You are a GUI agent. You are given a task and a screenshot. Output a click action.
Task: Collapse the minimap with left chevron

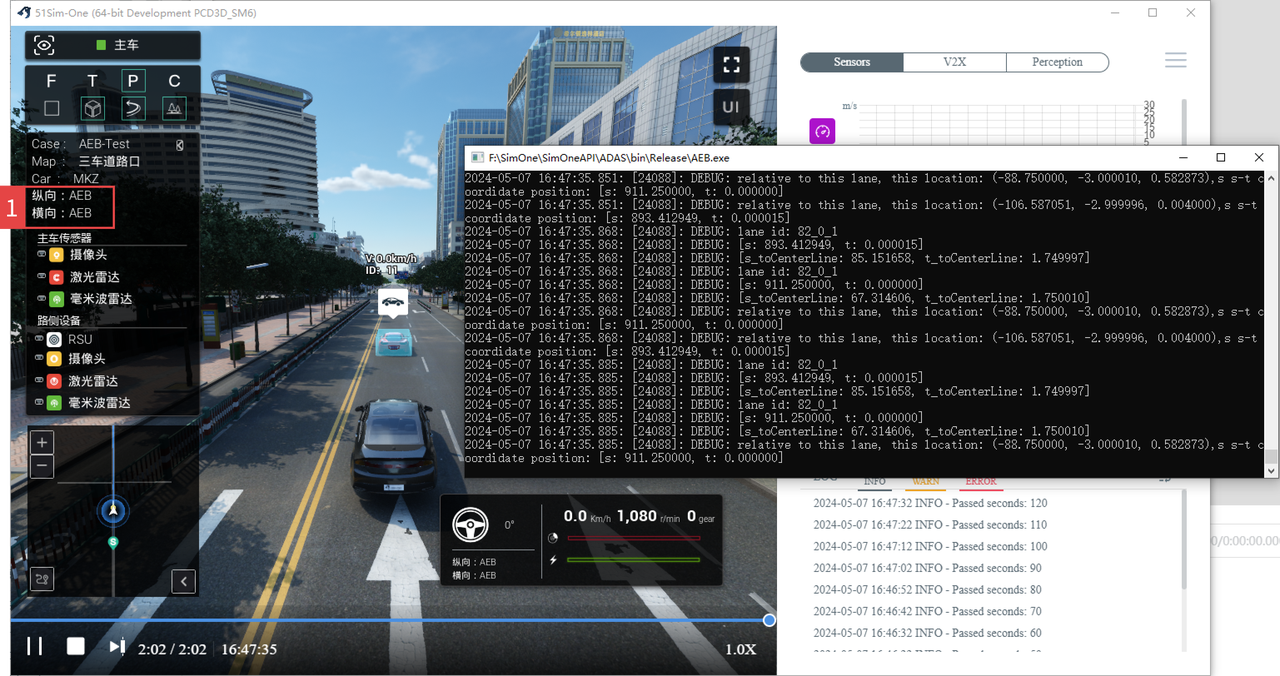(183, 581)
